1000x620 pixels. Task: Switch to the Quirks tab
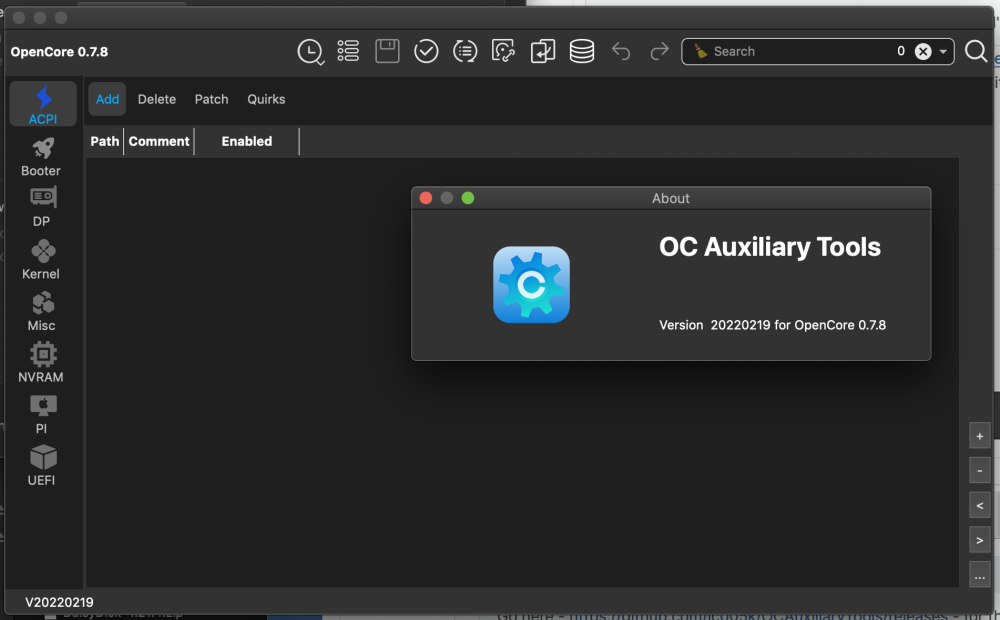(266, 99)
